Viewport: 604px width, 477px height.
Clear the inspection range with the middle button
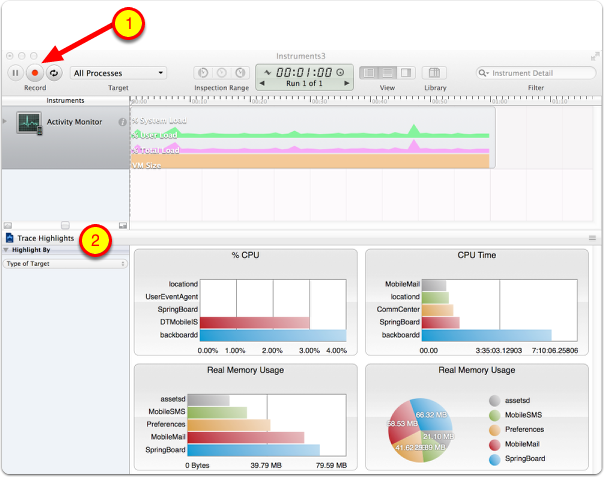221,73
